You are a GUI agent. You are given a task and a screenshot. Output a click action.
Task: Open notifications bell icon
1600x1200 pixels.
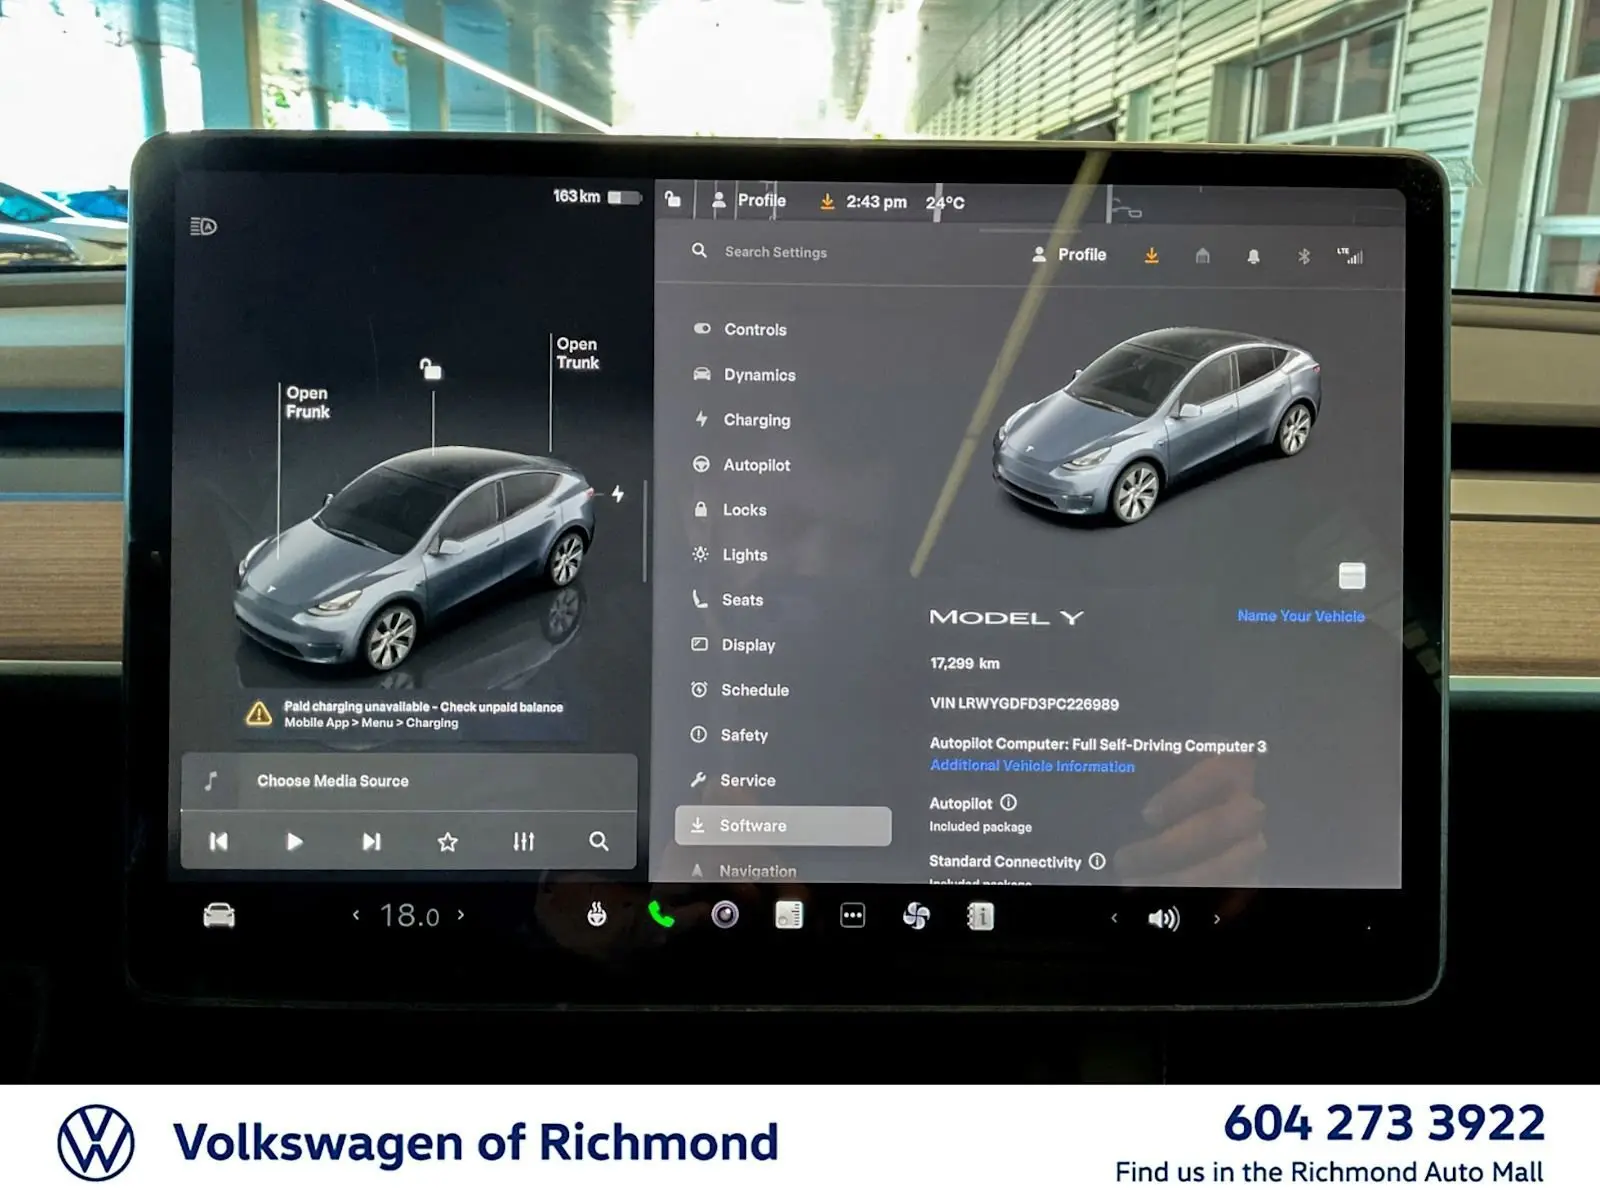[1253, 257]
